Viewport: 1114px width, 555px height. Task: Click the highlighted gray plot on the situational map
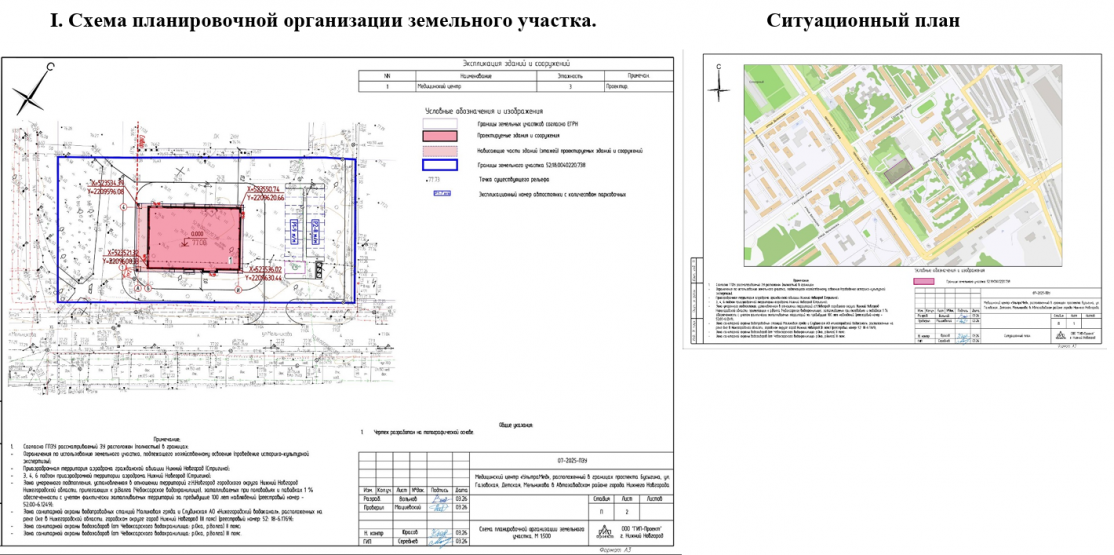point(899,170)
